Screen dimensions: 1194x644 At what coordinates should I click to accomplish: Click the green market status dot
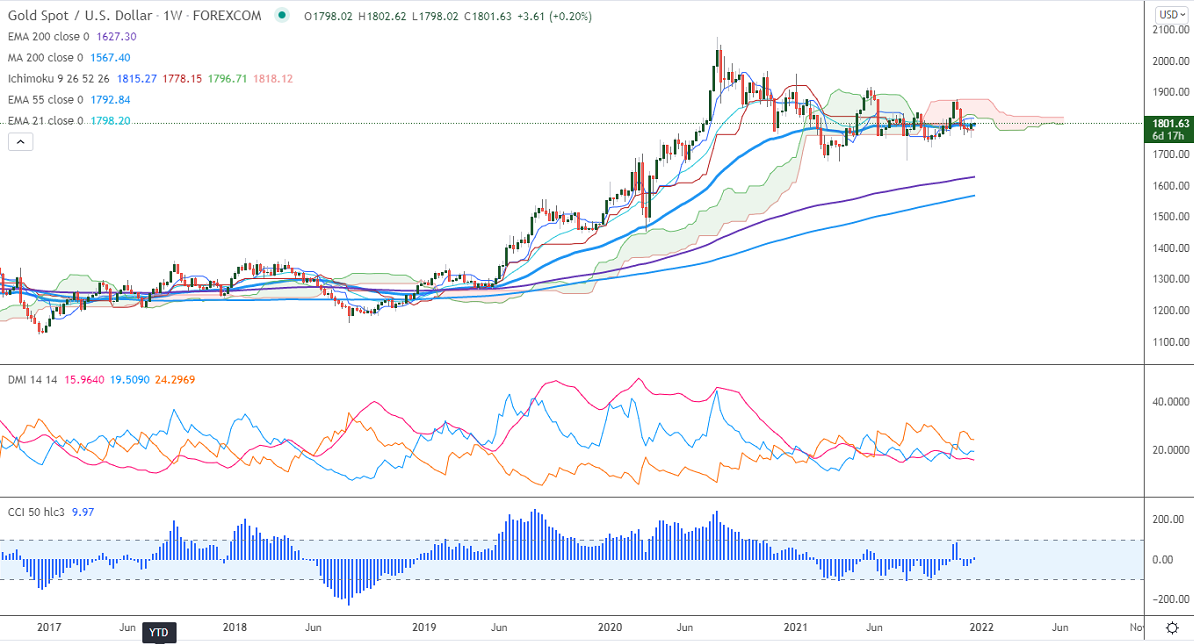click(x=282, y=15)
